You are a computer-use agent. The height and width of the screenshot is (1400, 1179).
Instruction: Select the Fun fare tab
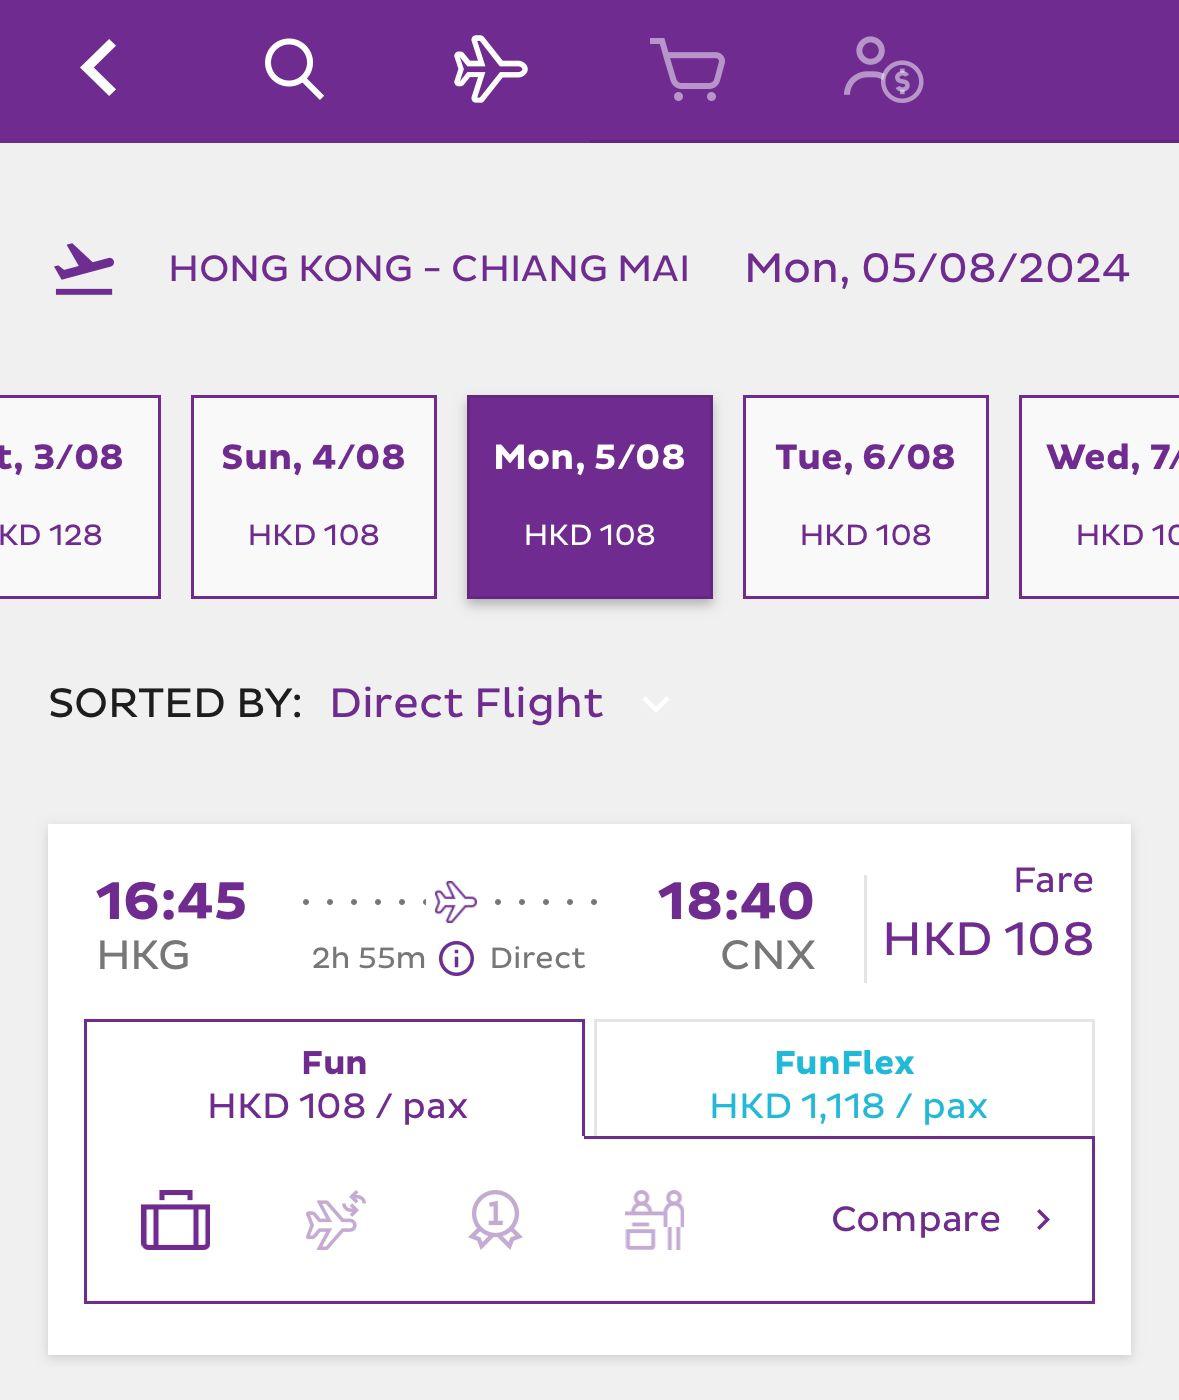click(335, 1083)
